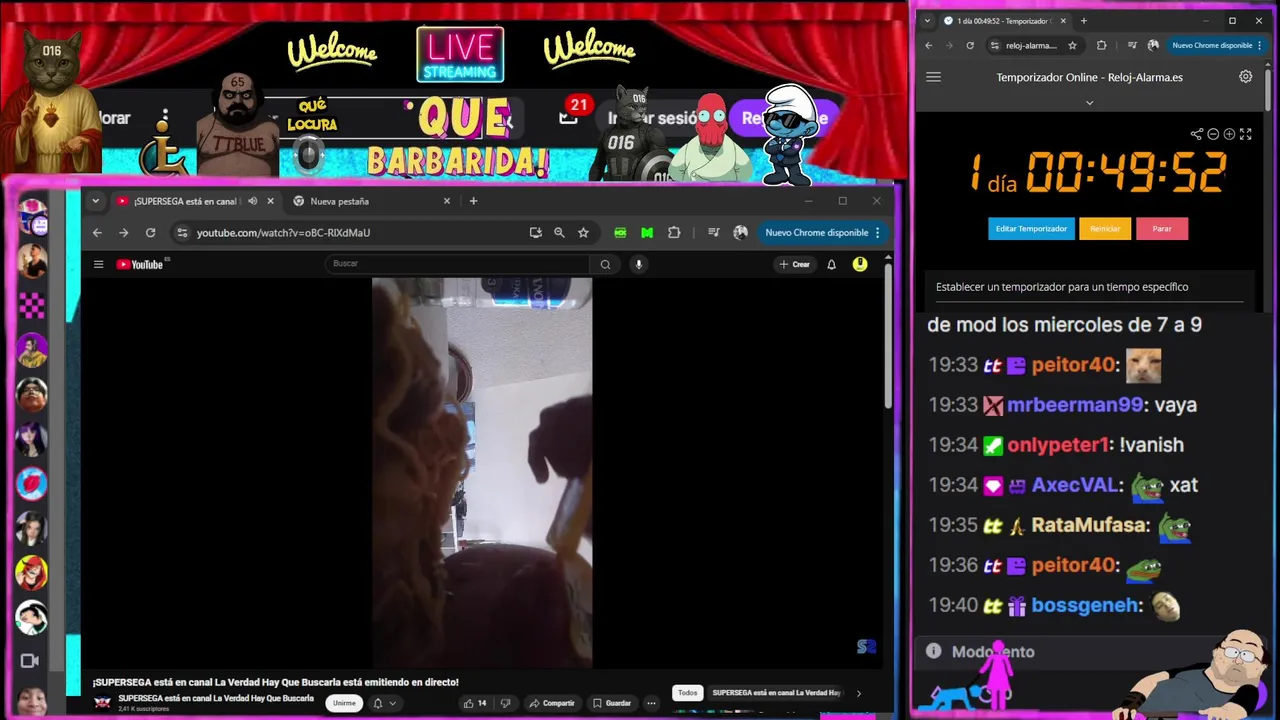This screenshot has height=720, width=1280.
Task: Click the Editar Temporizador button
Action: [1031, 229]
